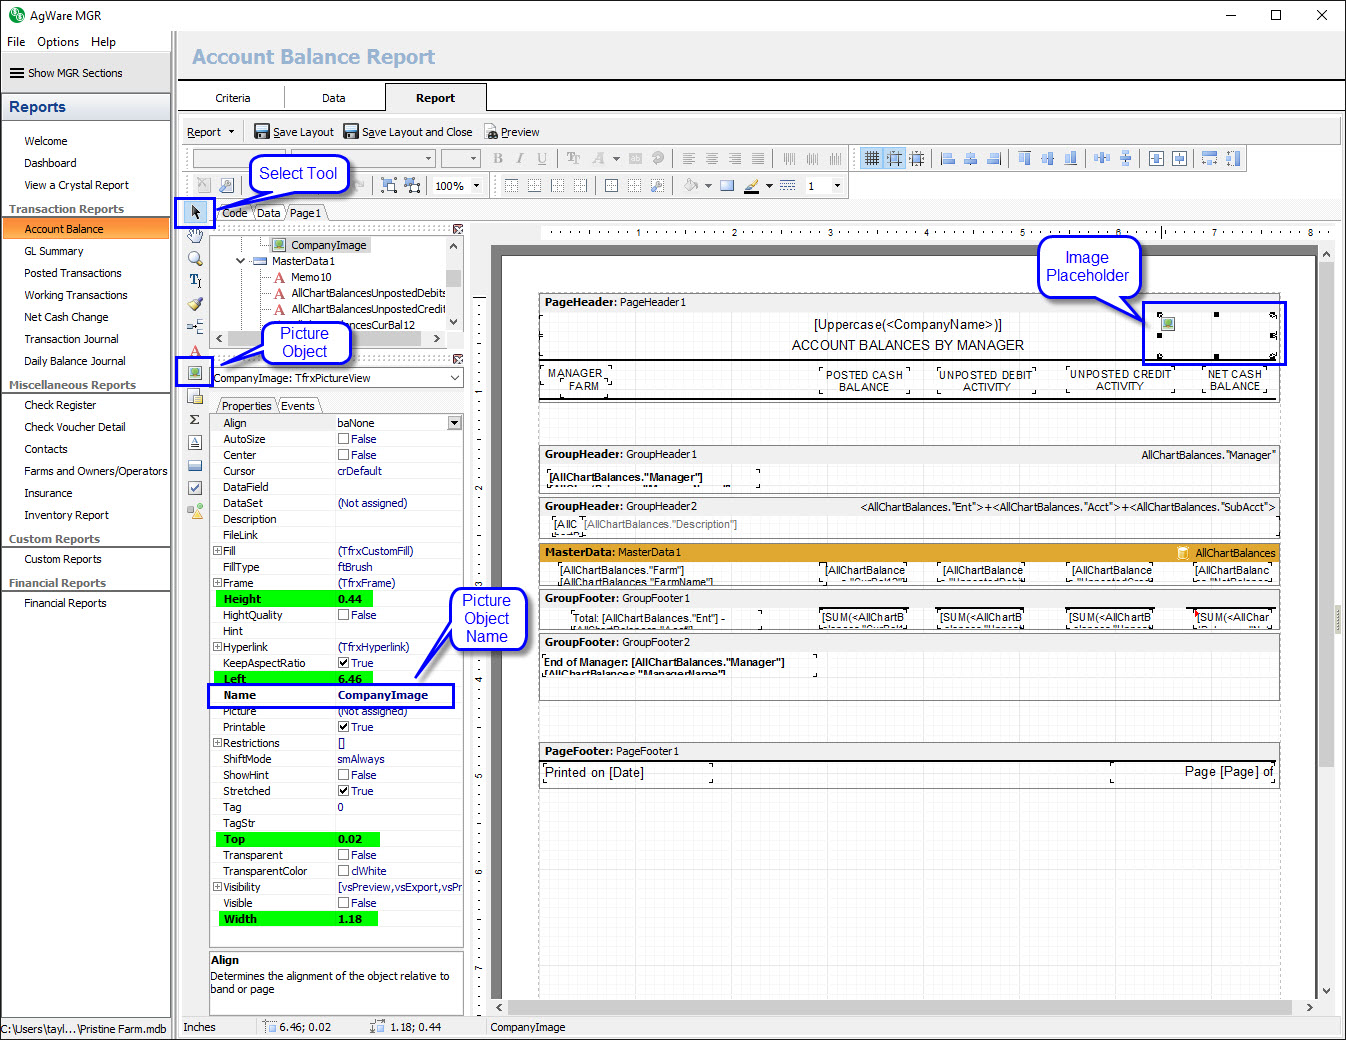The height and width of the screenshot is (1040, 1346).
Task: Switch to the Criteria tab
Action: click(x=232, y=98)
